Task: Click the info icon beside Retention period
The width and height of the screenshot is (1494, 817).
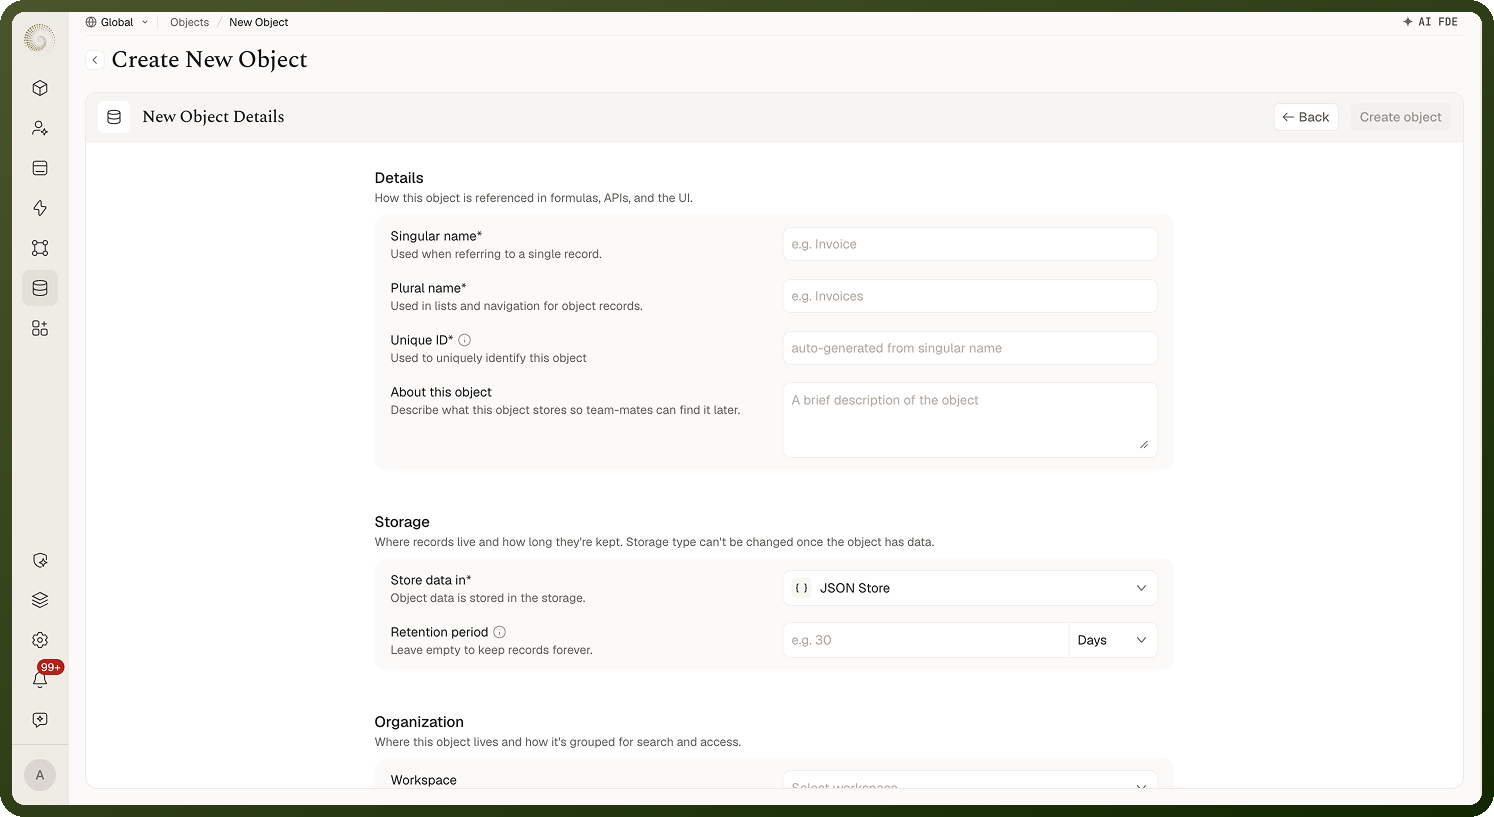Action: 500,632
